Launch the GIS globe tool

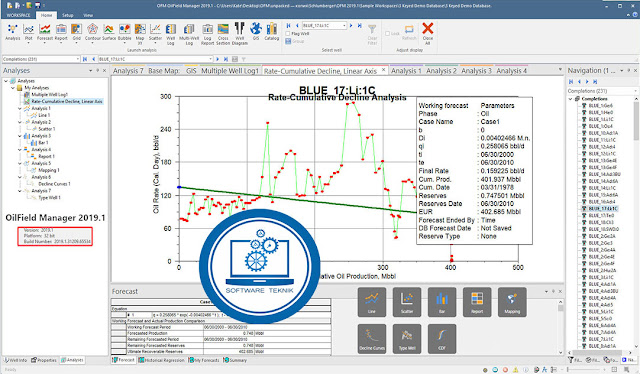256,31
